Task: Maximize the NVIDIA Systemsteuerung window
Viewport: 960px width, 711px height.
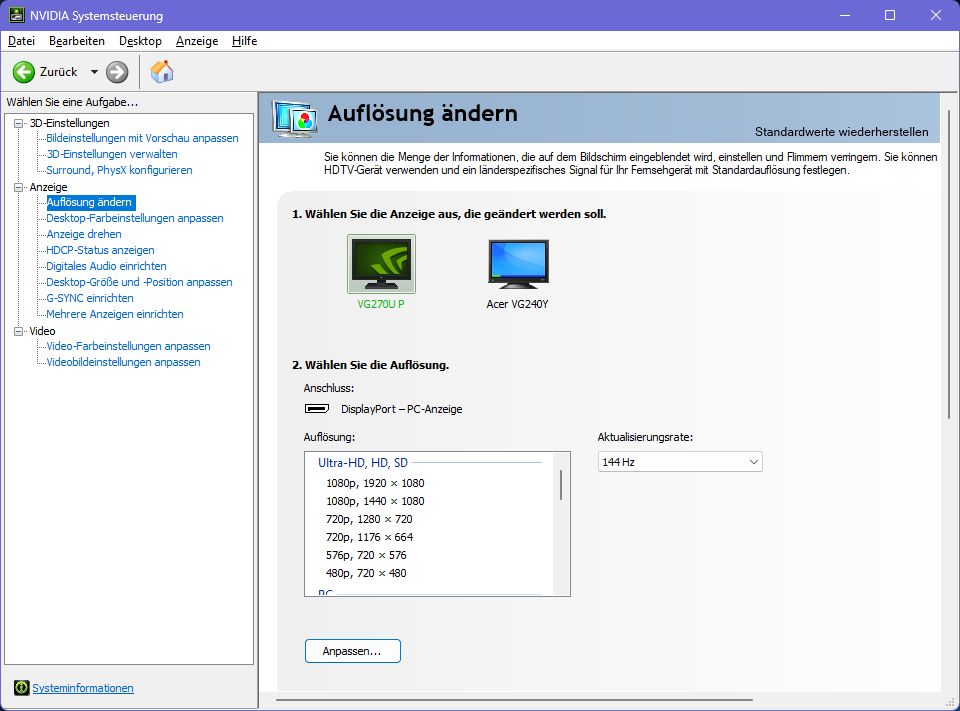Action: (890, 15)
